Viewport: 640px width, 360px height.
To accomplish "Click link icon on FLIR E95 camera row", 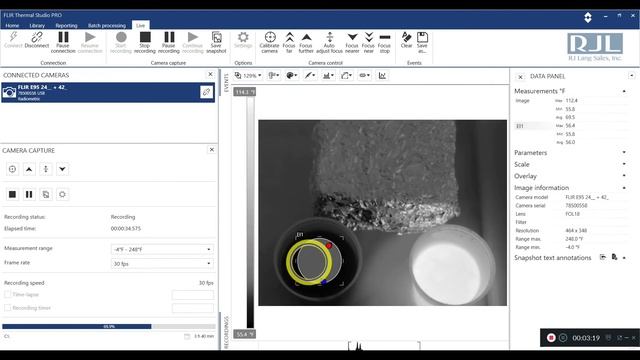I will coord(206,92).
